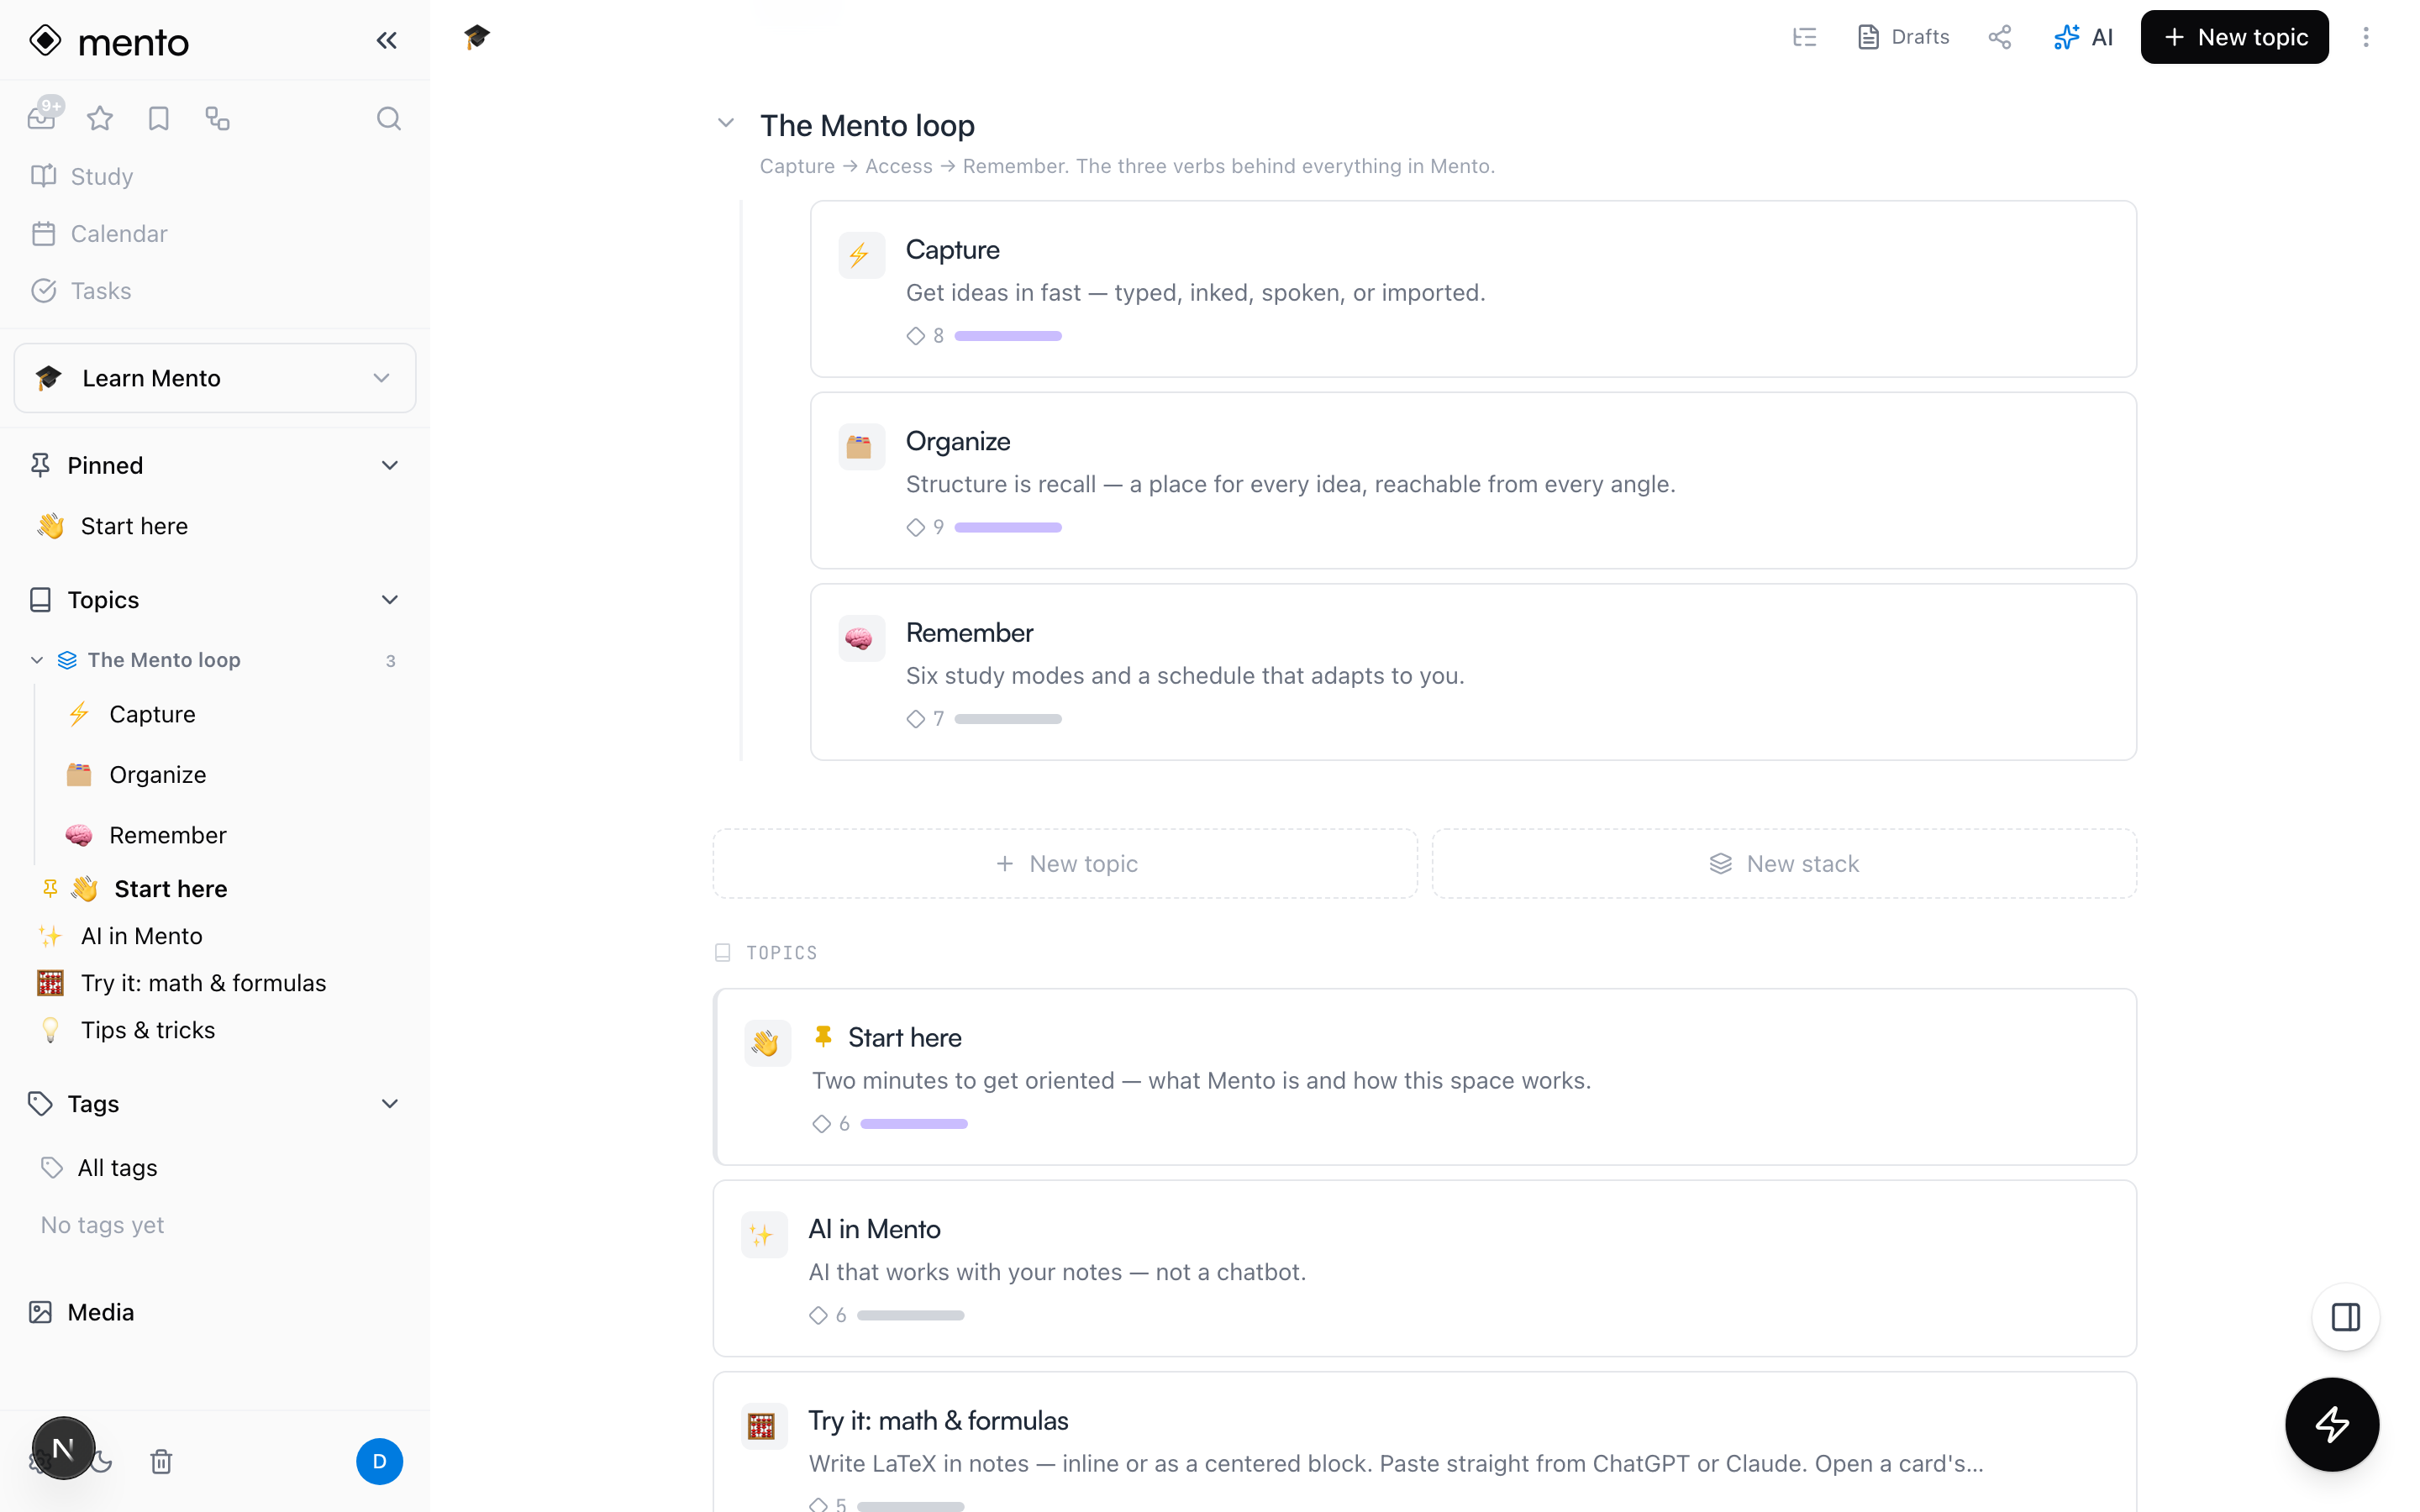This screenshot has height=1512, width=2420.
Task: Click the Capture card progress bar
Action: tap(1008, 336)
